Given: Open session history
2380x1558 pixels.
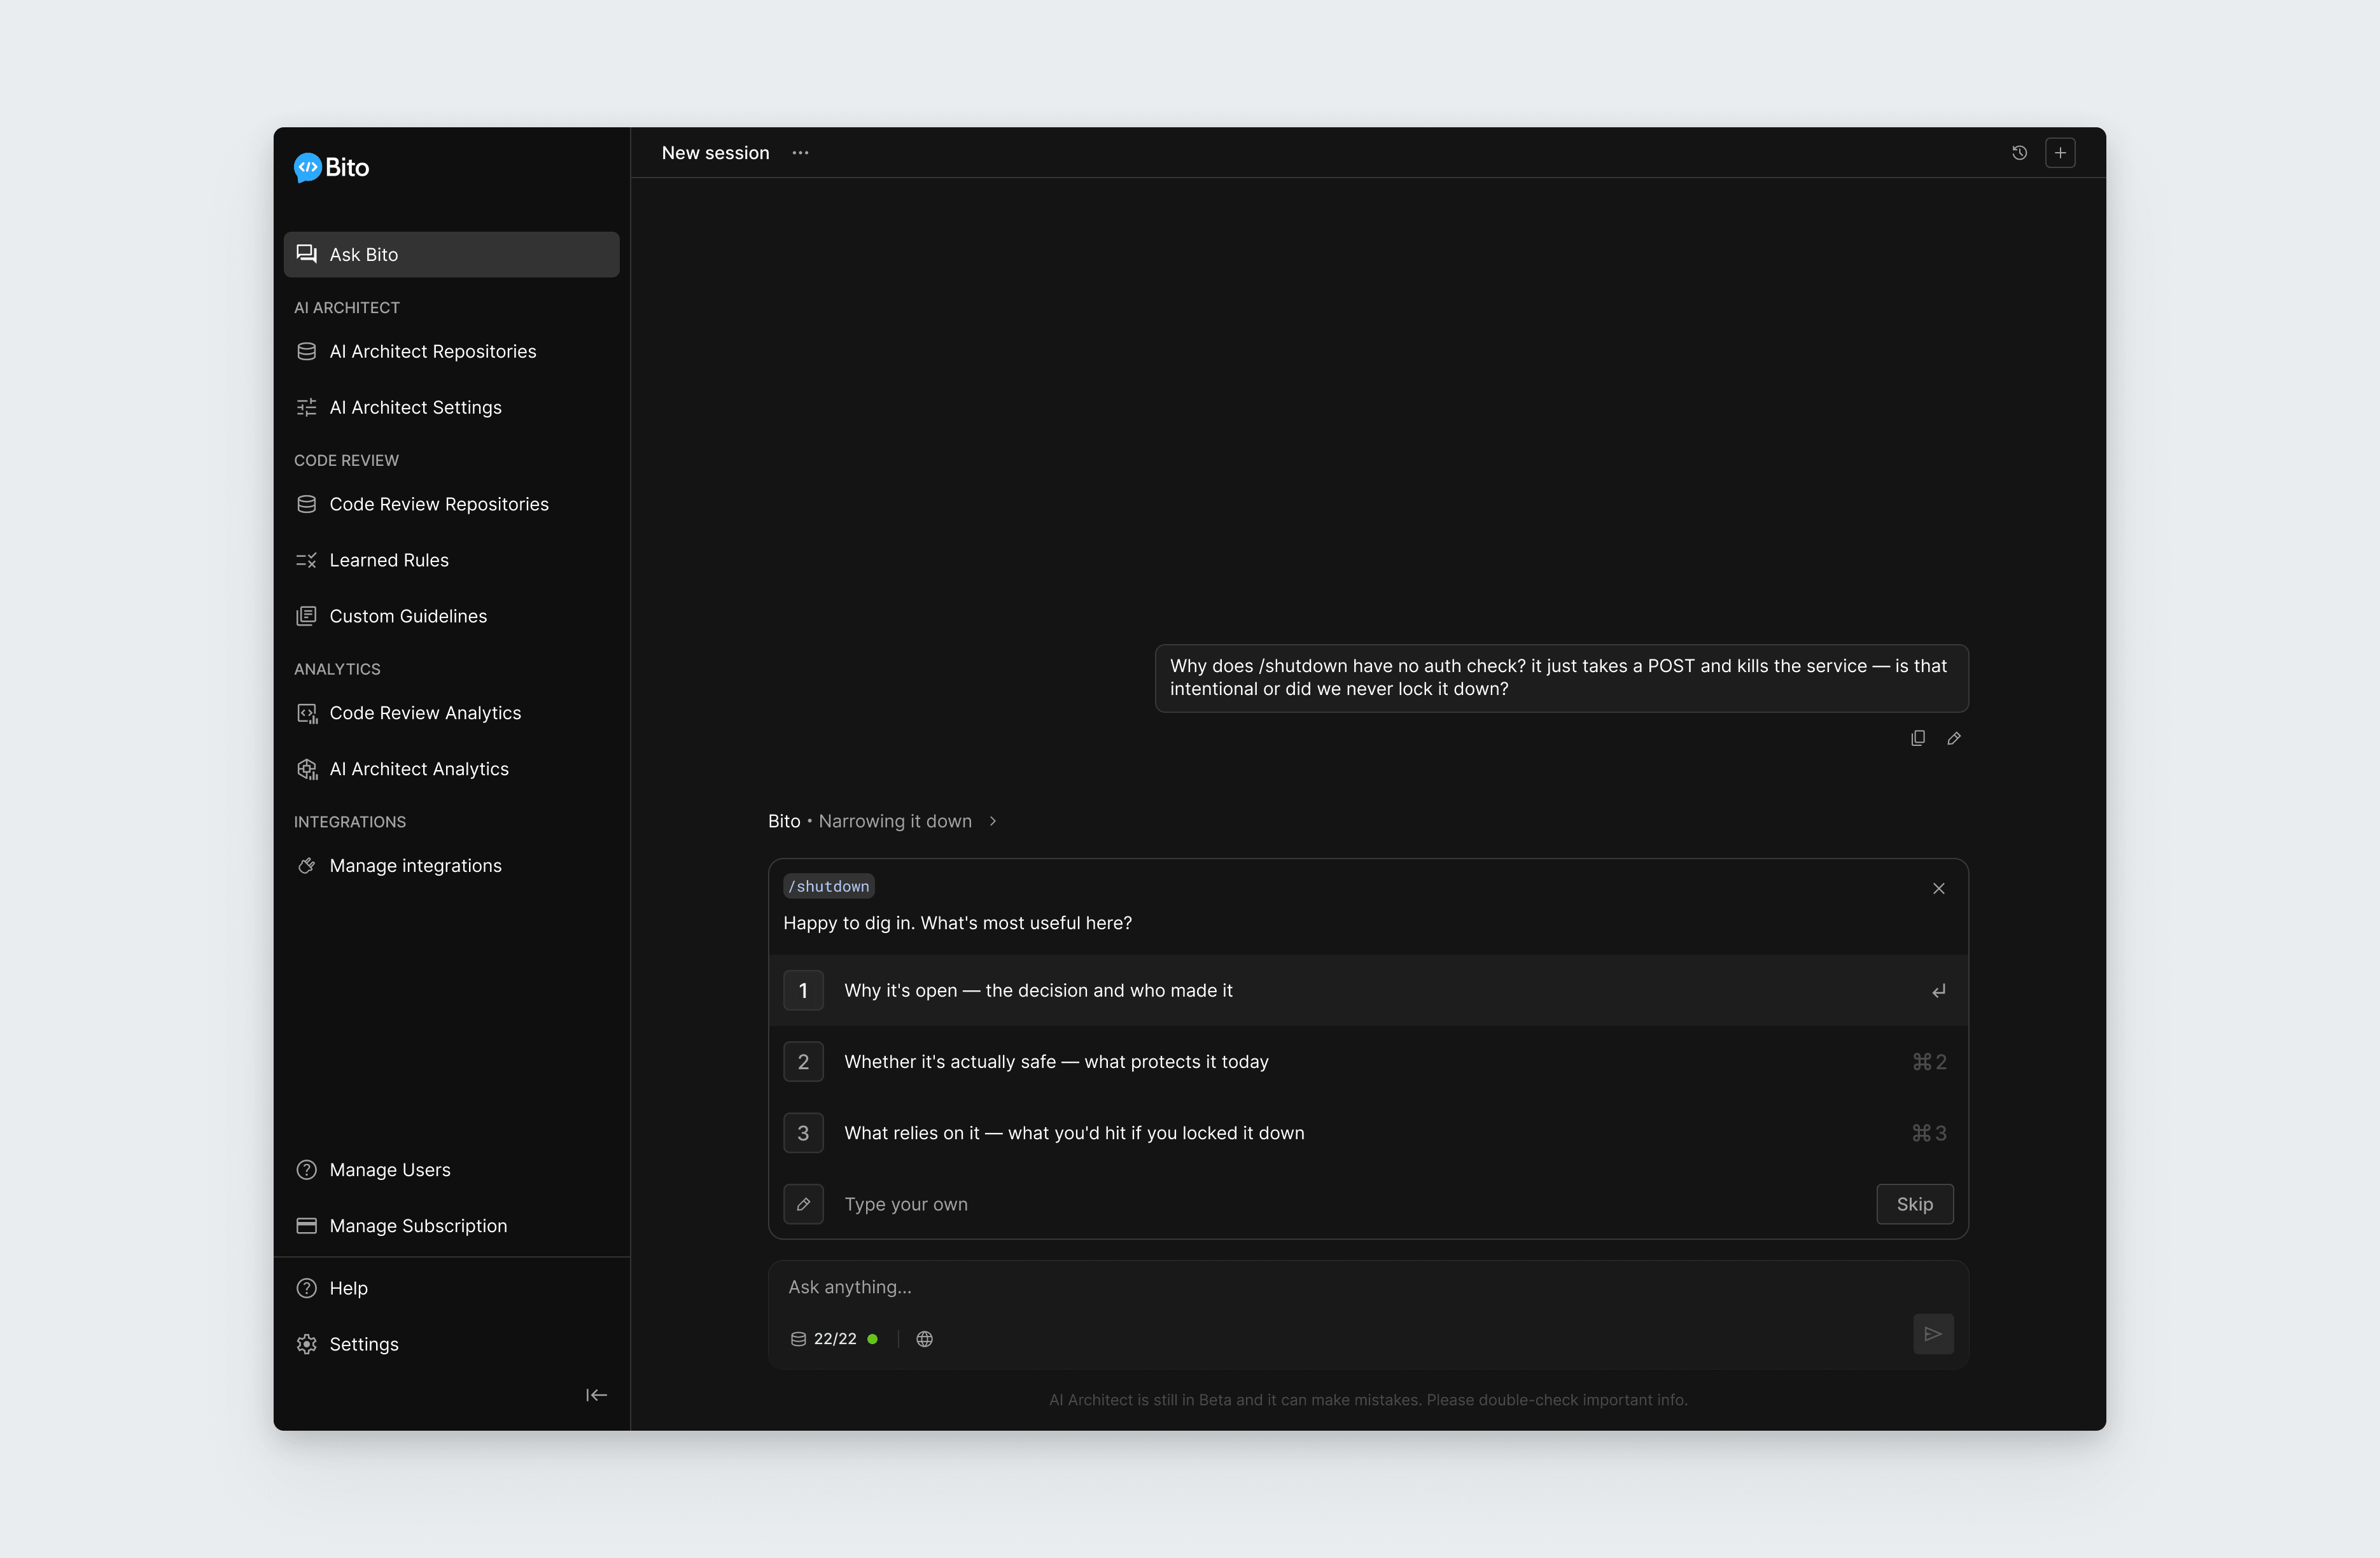Looking at the screenshot, I should pos(2019,153).
